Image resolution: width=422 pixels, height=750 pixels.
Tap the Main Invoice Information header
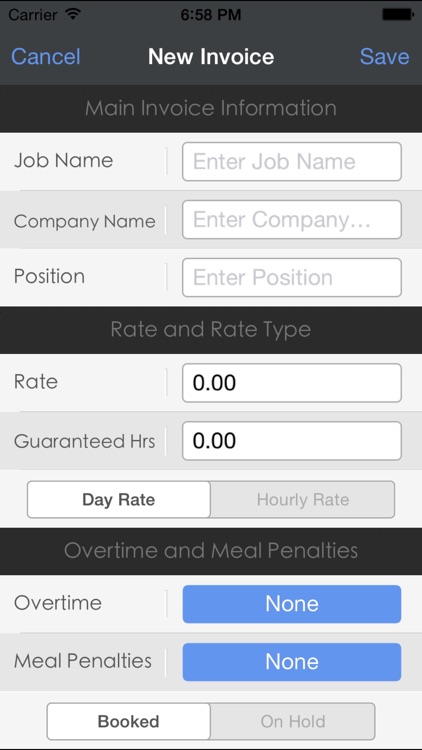211,109
